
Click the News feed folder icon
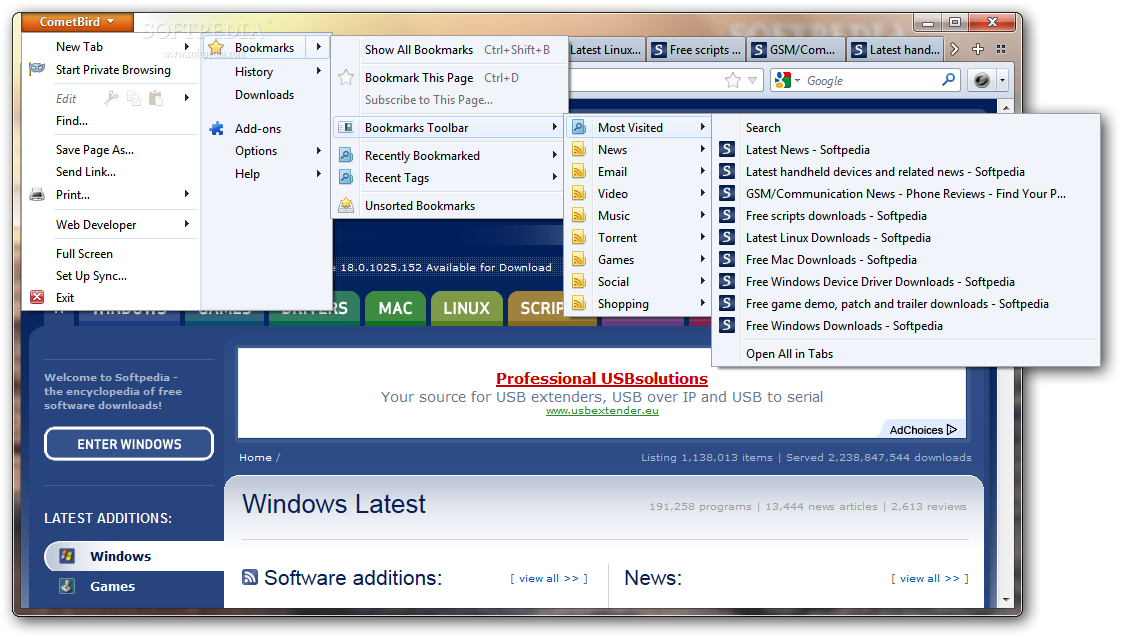(579, 149)
